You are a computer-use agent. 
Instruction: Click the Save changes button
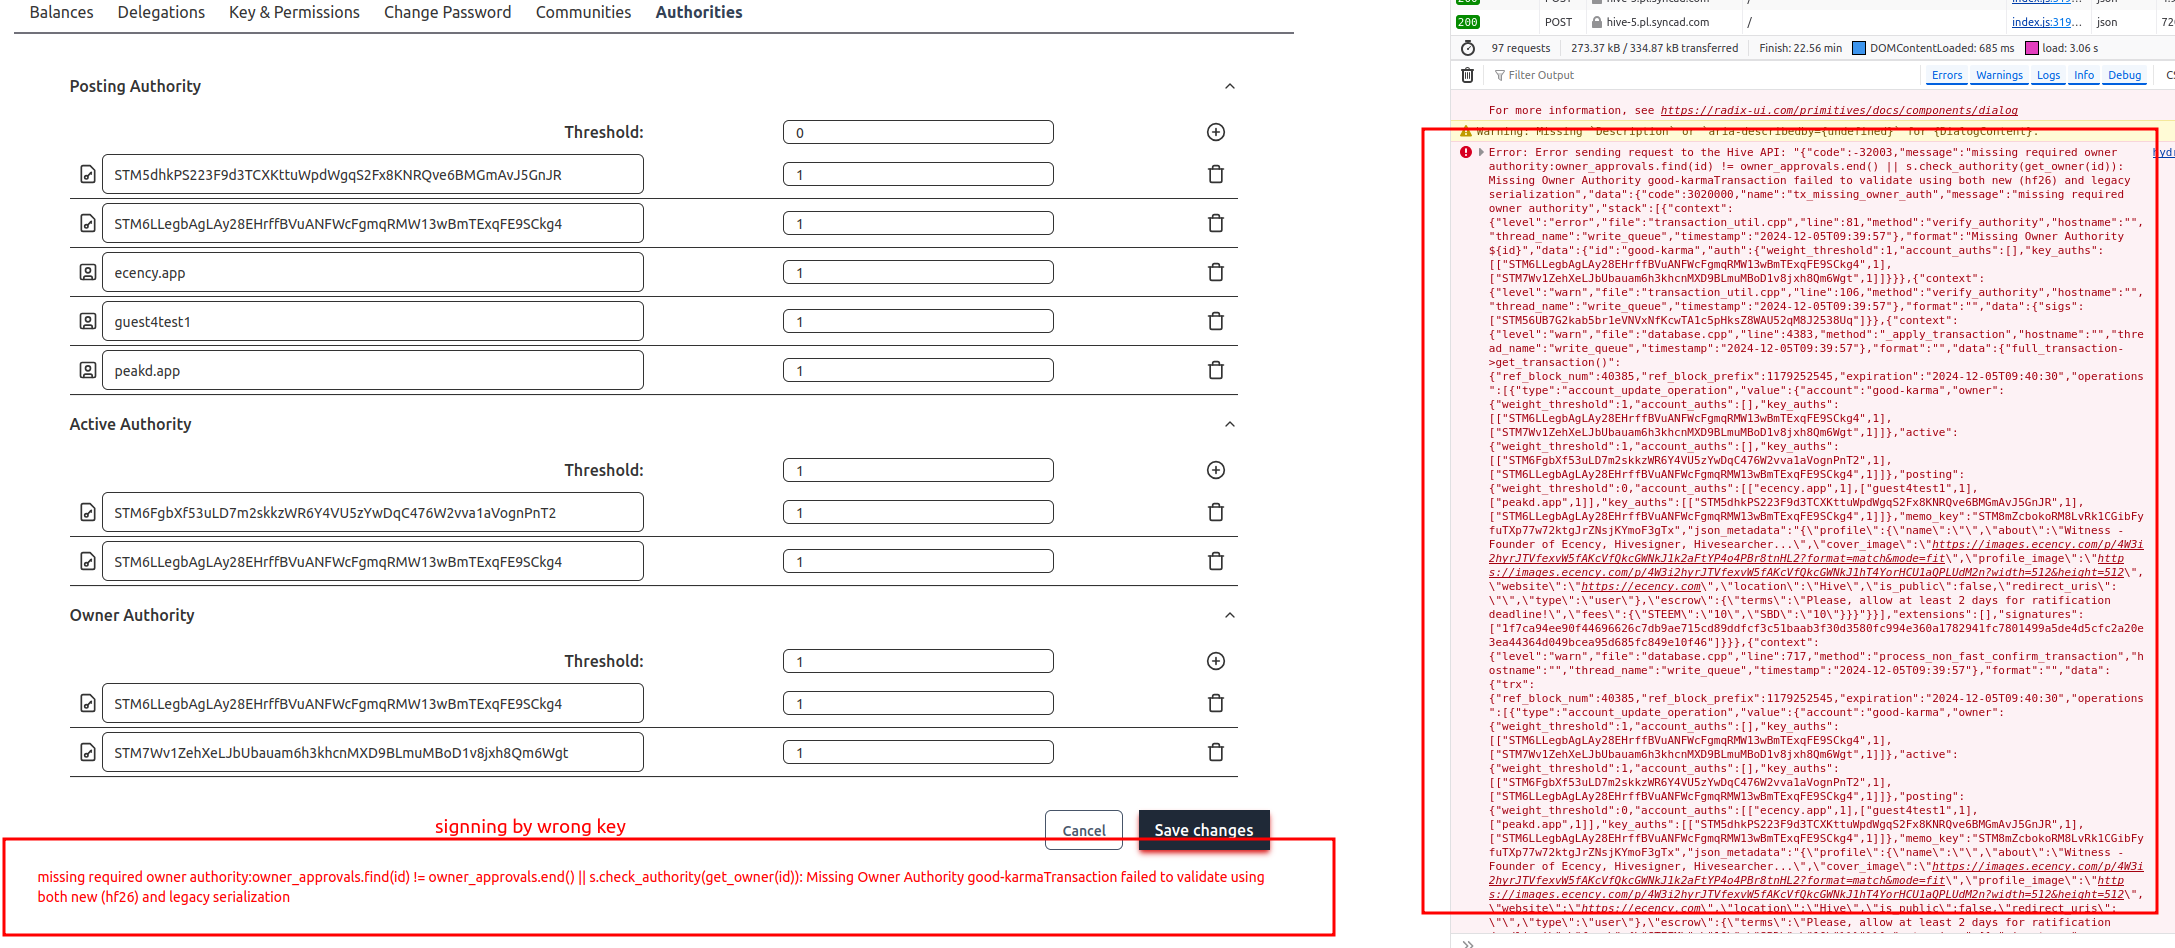coord(1203,830)
